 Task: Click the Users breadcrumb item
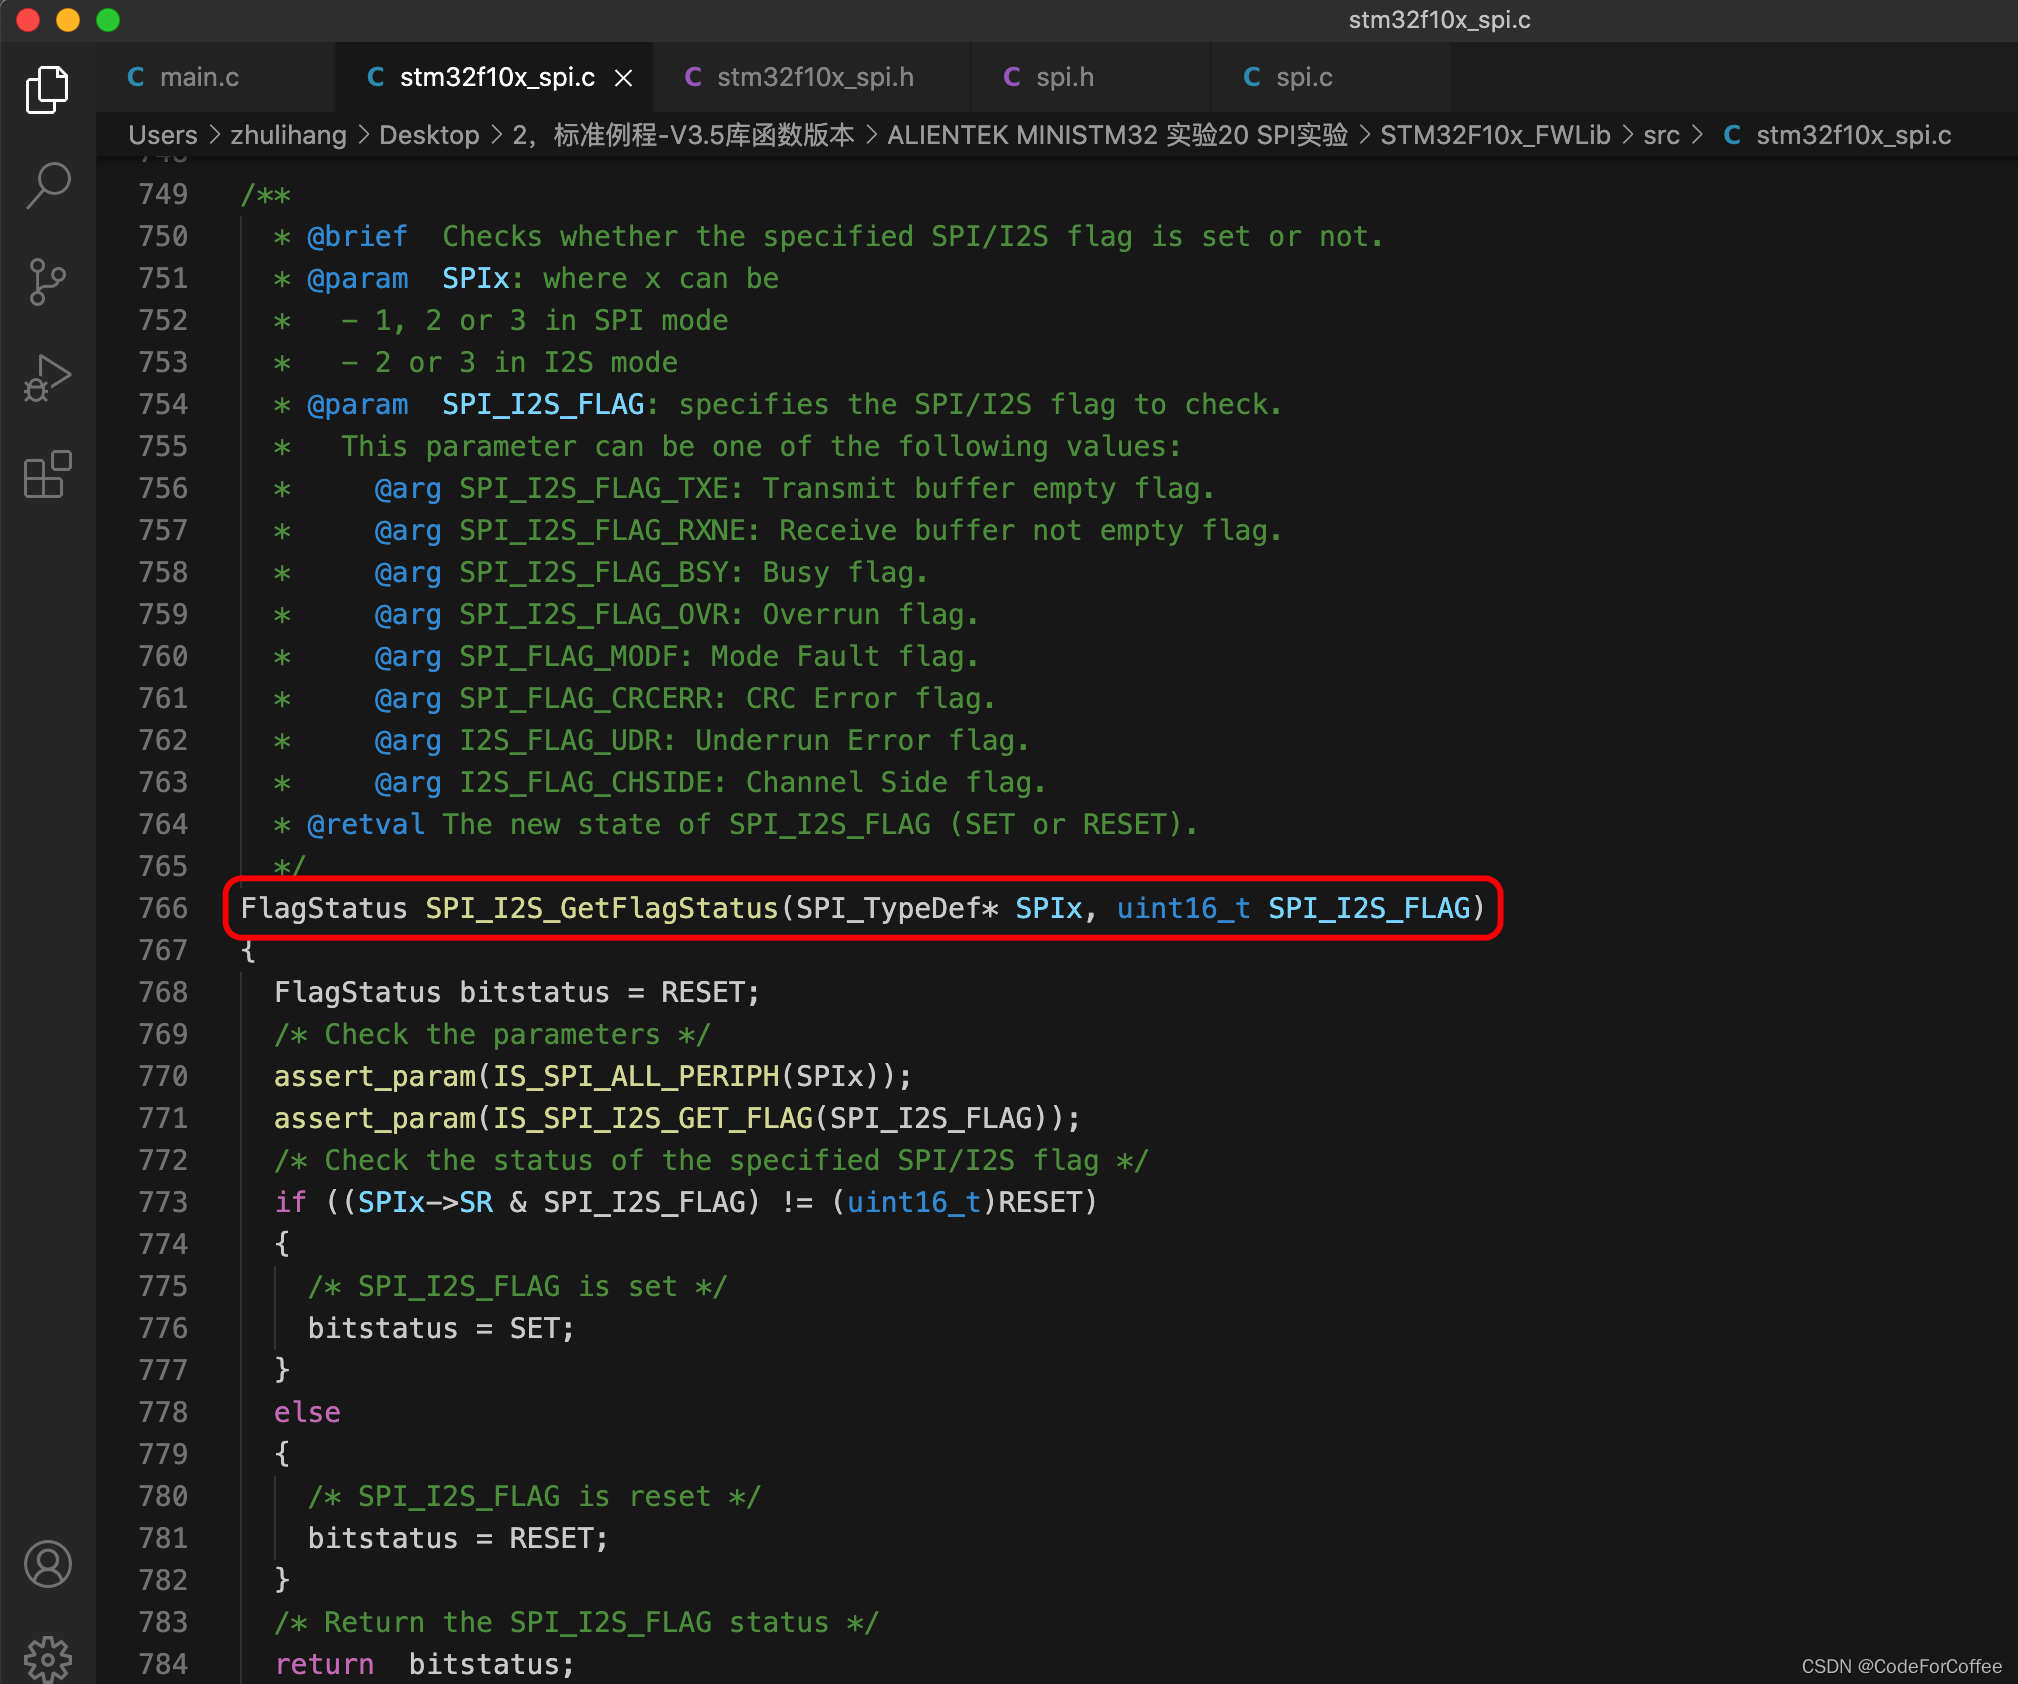click(x=162, y=135)
